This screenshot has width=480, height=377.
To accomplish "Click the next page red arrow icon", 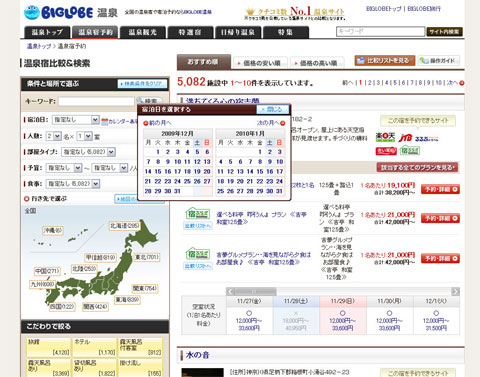I will pyautogui.click(x=462, y=83).
